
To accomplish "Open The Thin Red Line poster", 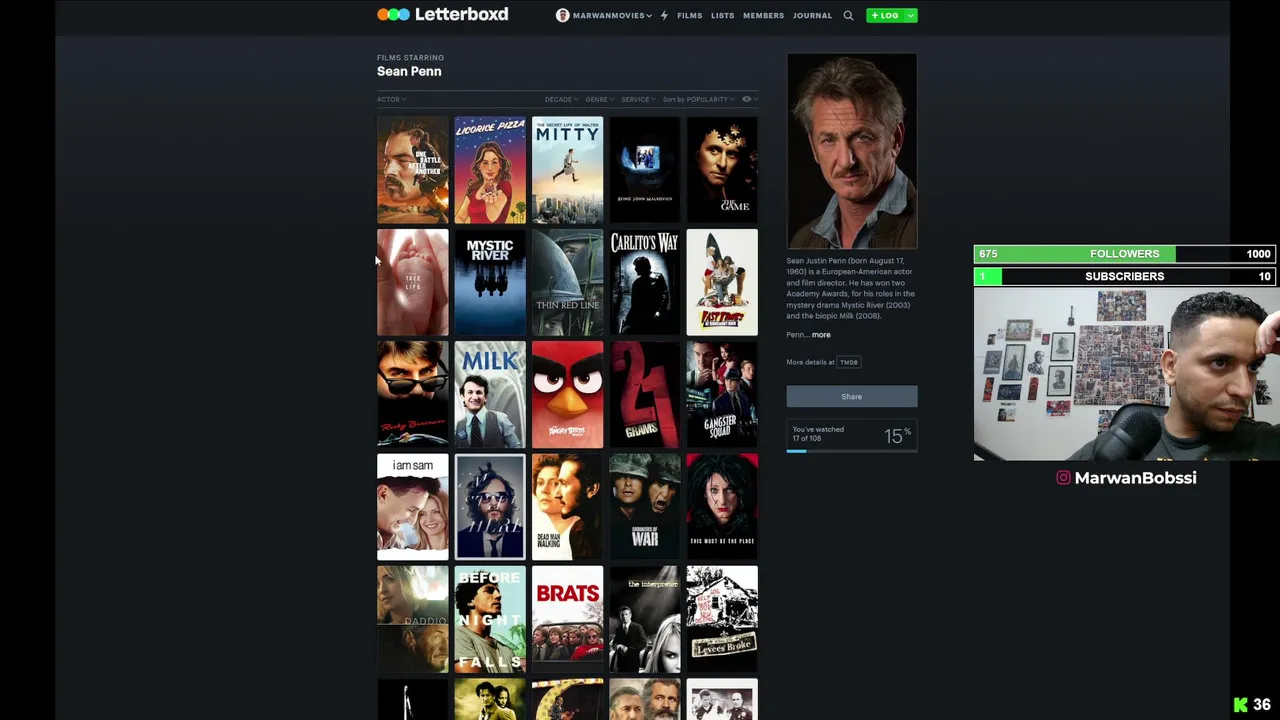I will pos(567,282).
